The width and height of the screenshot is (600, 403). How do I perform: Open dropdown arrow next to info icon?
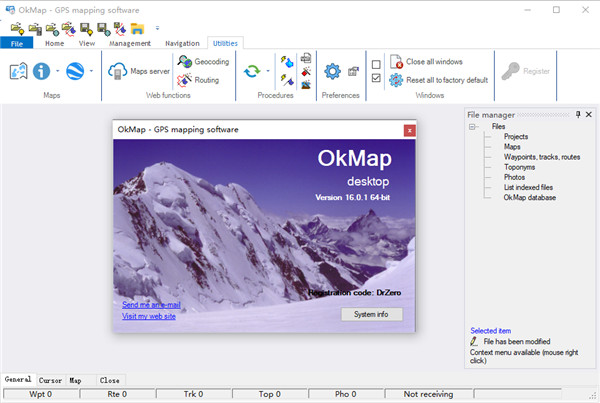pyautogui.click(x=57, y=71)
